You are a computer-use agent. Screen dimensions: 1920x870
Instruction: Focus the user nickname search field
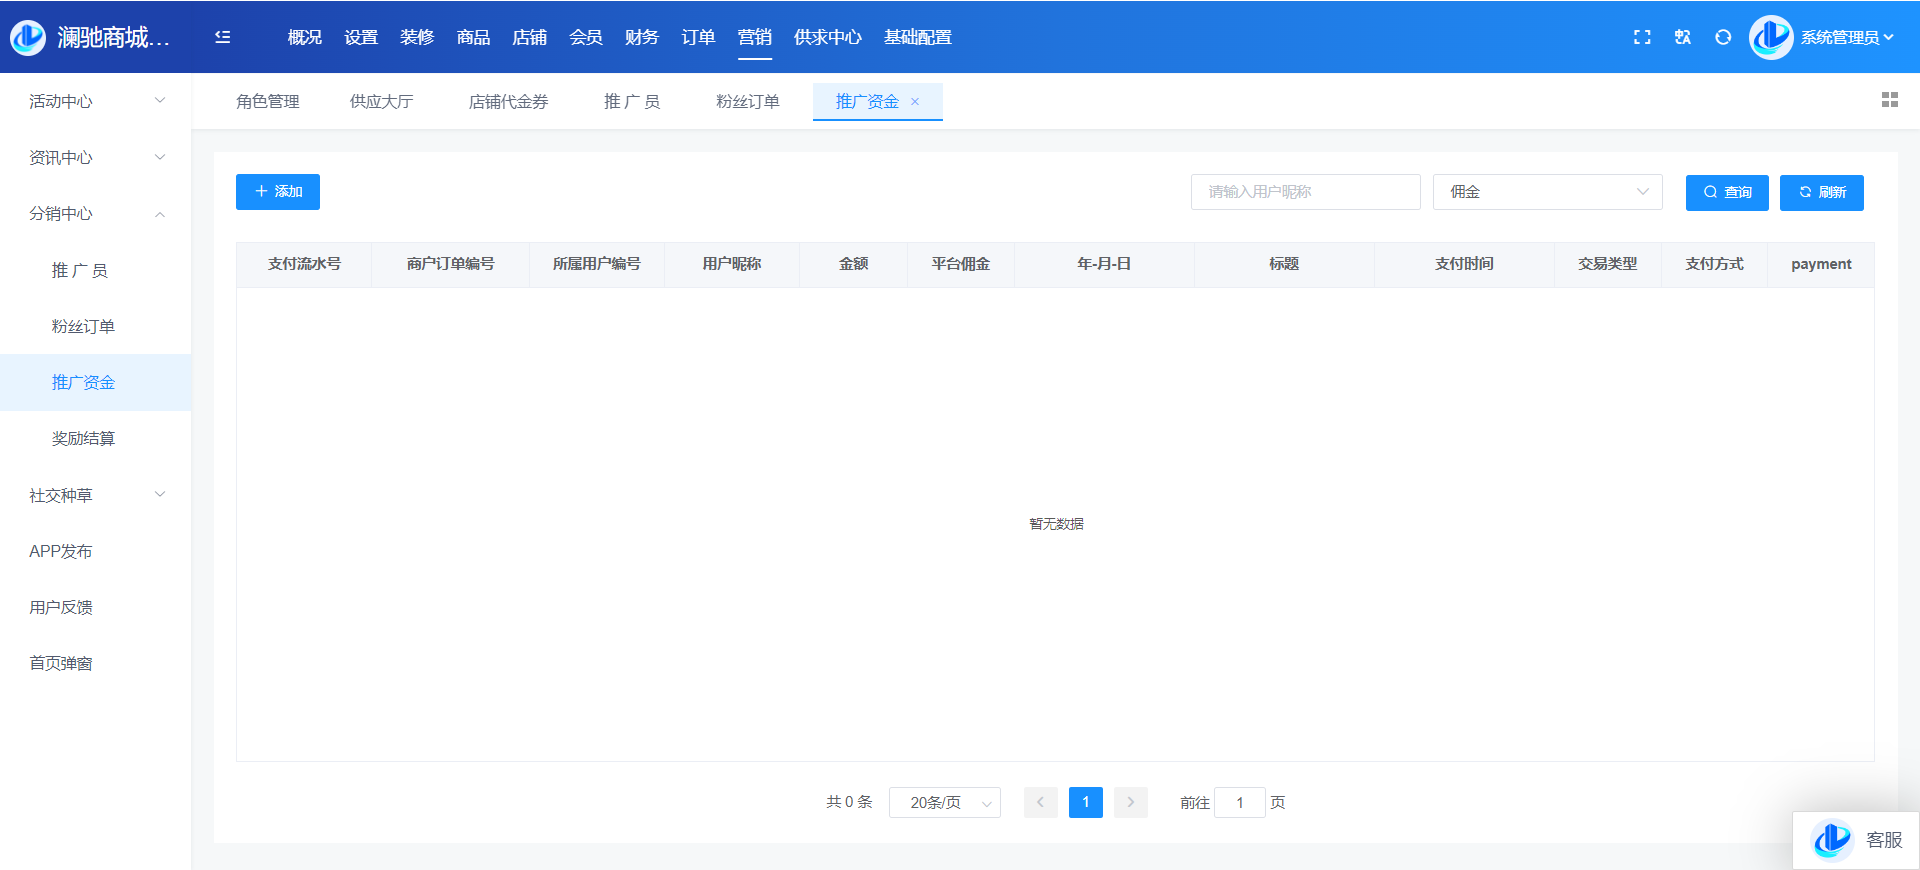coord(1305,192)
